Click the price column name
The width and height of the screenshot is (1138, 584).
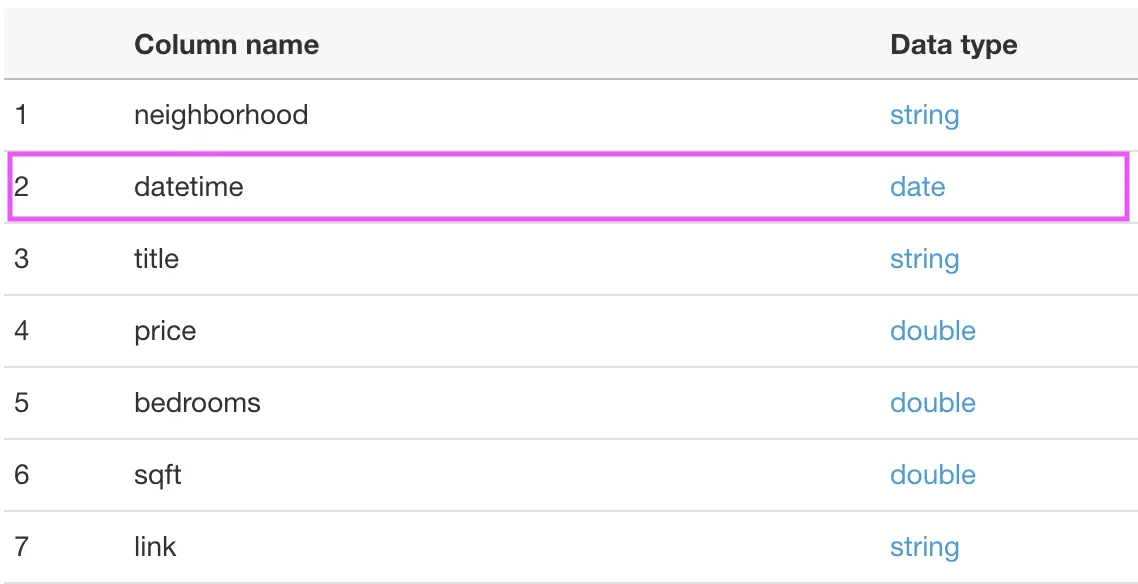click(165, 332)
